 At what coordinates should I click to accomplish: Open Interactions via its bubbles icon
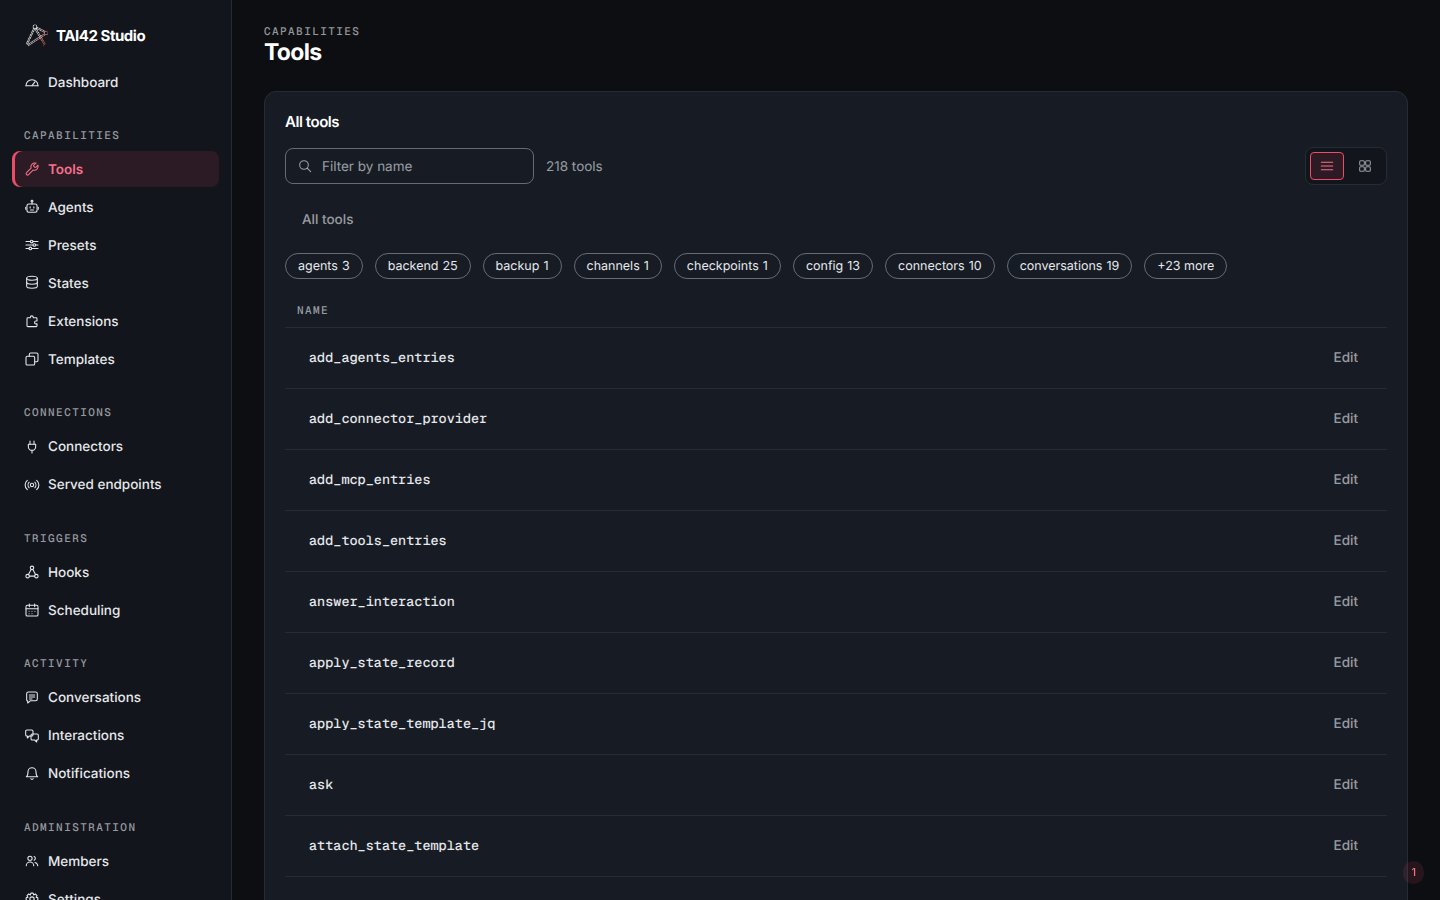[x=32, y=735]
